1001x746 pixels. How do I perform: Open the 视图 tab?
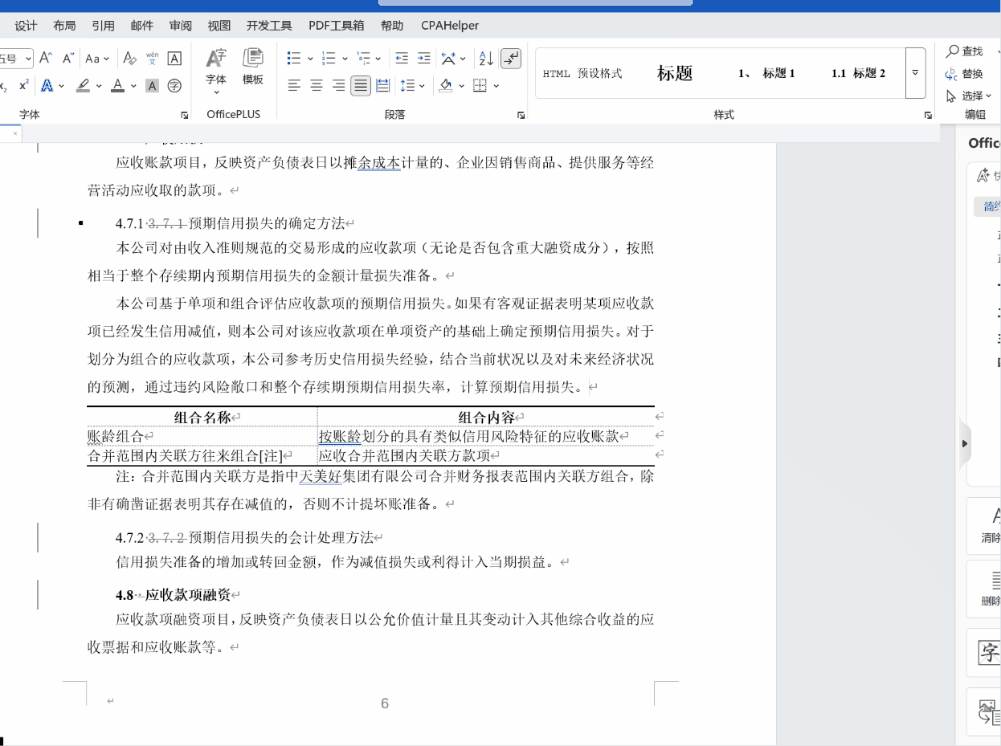pos(219,26)
